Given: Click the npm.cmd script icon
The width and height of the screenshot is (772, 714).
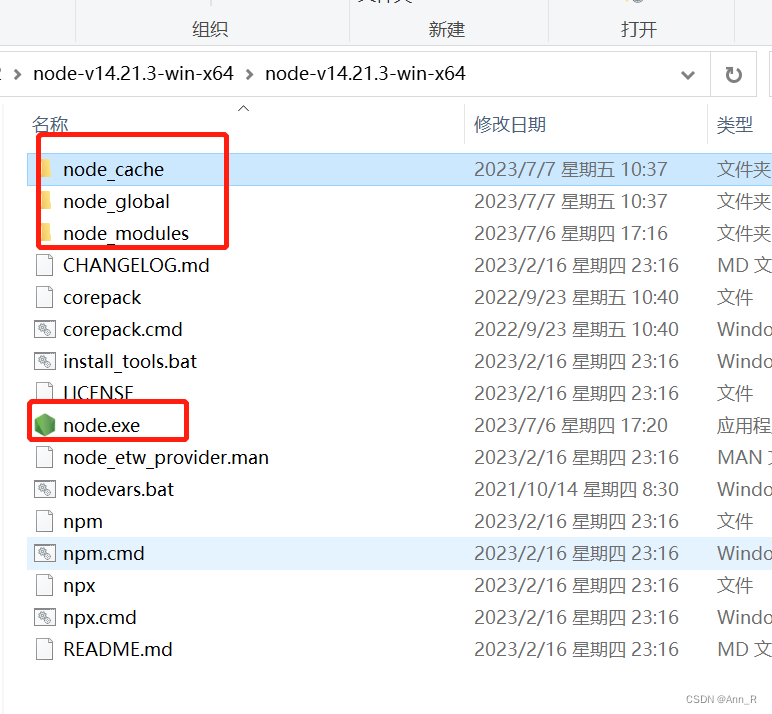Looking at the screenshot, I should pyautogui.click(x=44, y=553).
